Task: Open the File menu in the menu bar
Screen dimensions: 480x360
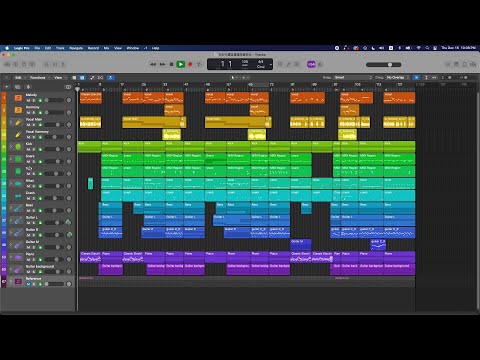Action: coord(37,48)
